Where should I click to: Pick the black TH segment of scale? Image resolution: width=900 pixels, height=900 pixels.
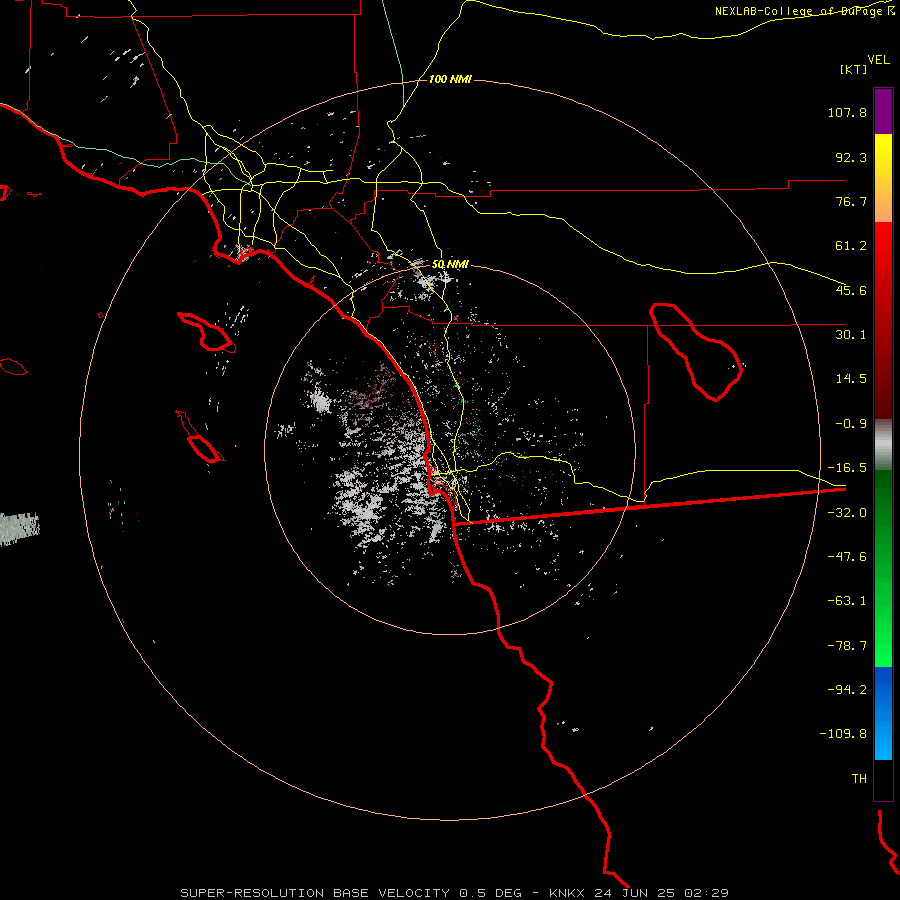coord(883,780)
